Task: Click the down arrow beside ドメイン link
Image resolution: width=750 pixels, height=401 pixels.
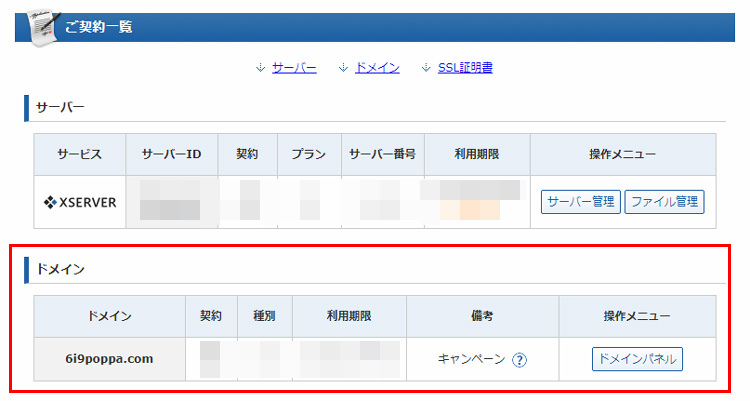Action: click(343, 68)
